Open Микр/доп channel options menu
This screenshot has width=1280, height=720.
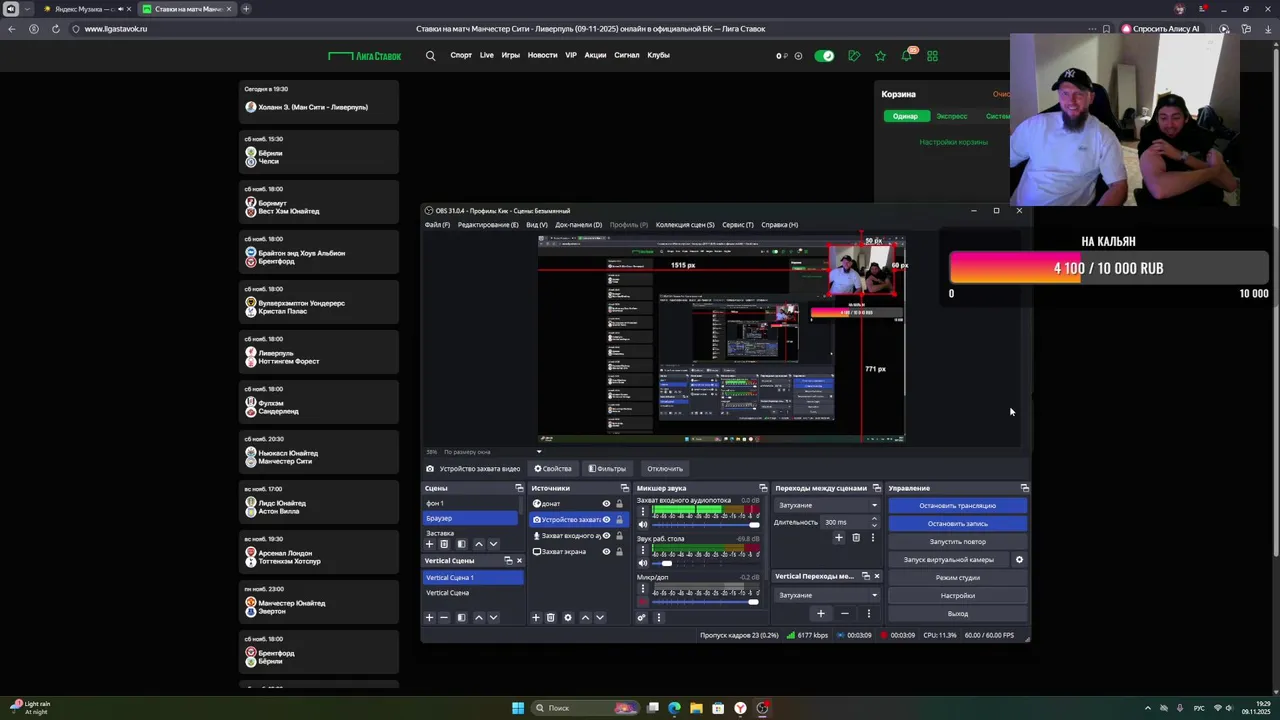point(643,588)
